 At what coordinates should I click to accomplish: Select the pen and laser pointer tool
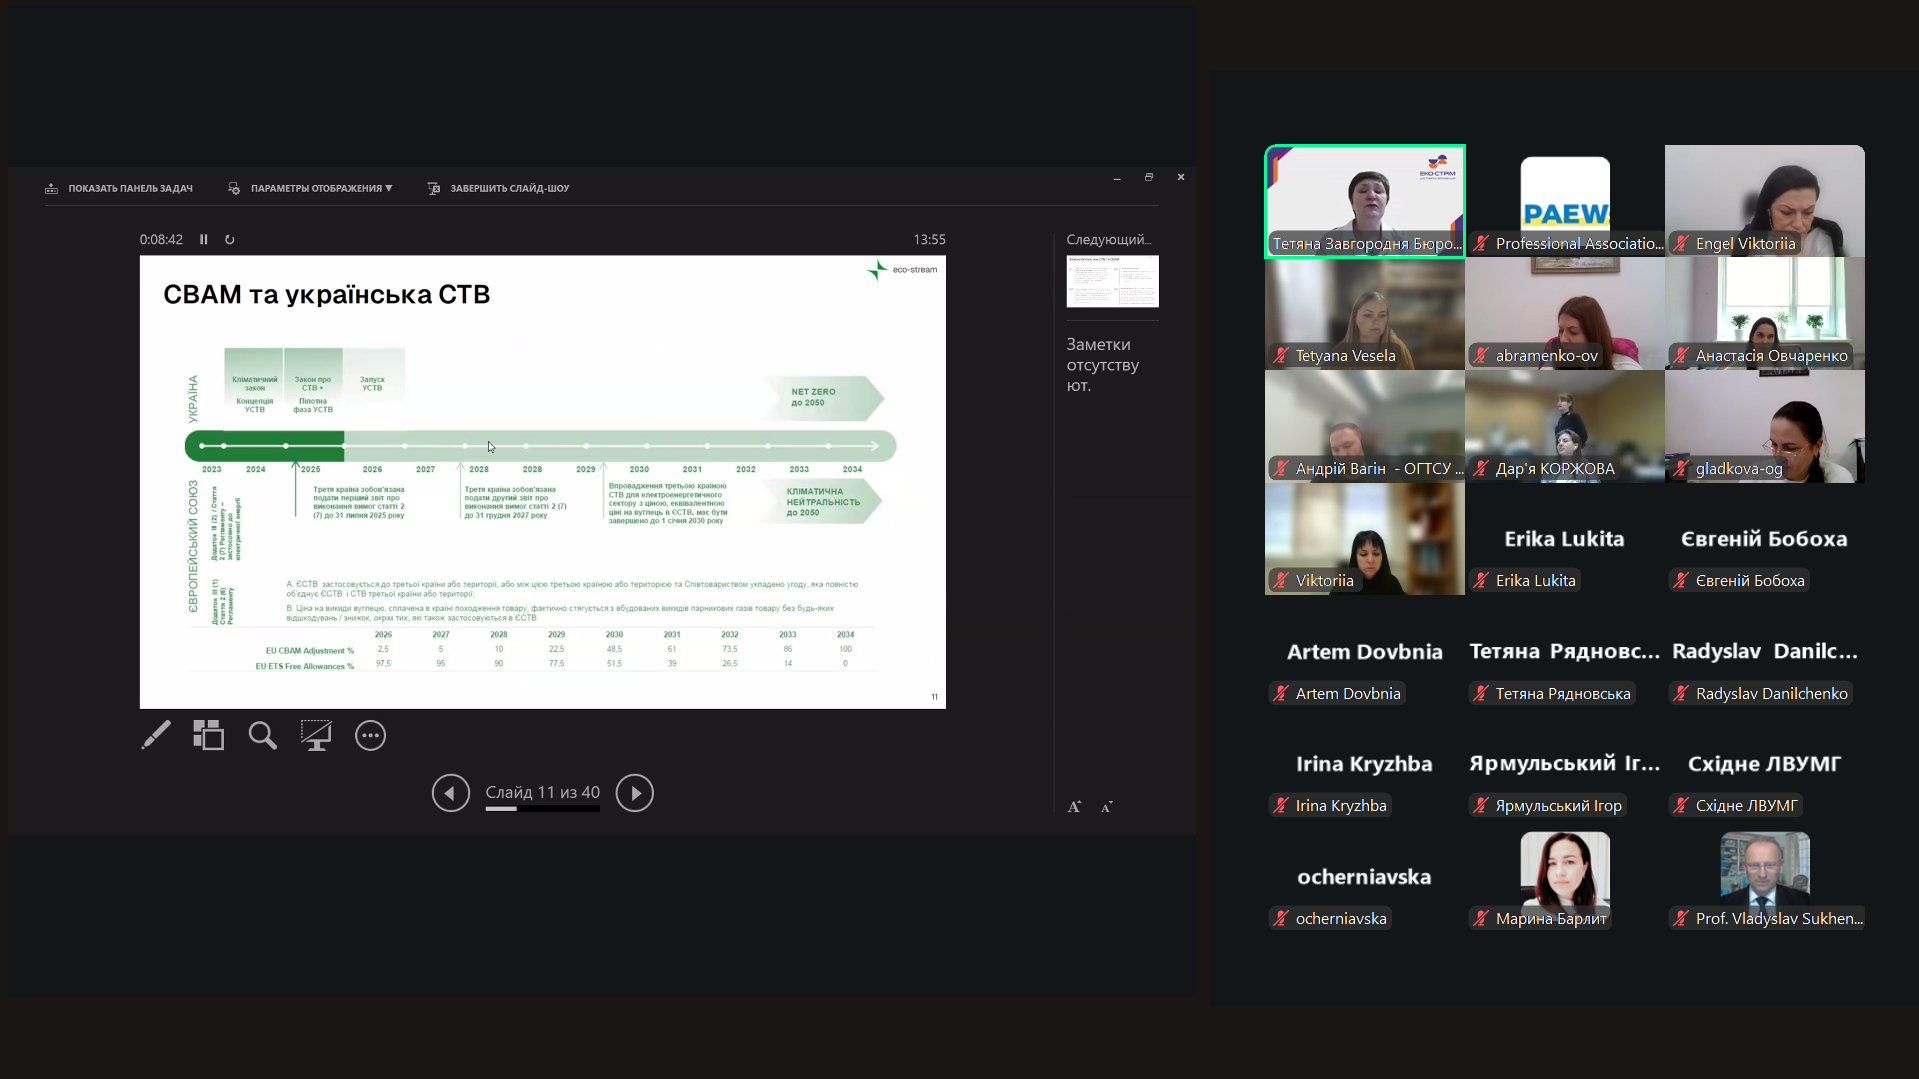(156, 735)
